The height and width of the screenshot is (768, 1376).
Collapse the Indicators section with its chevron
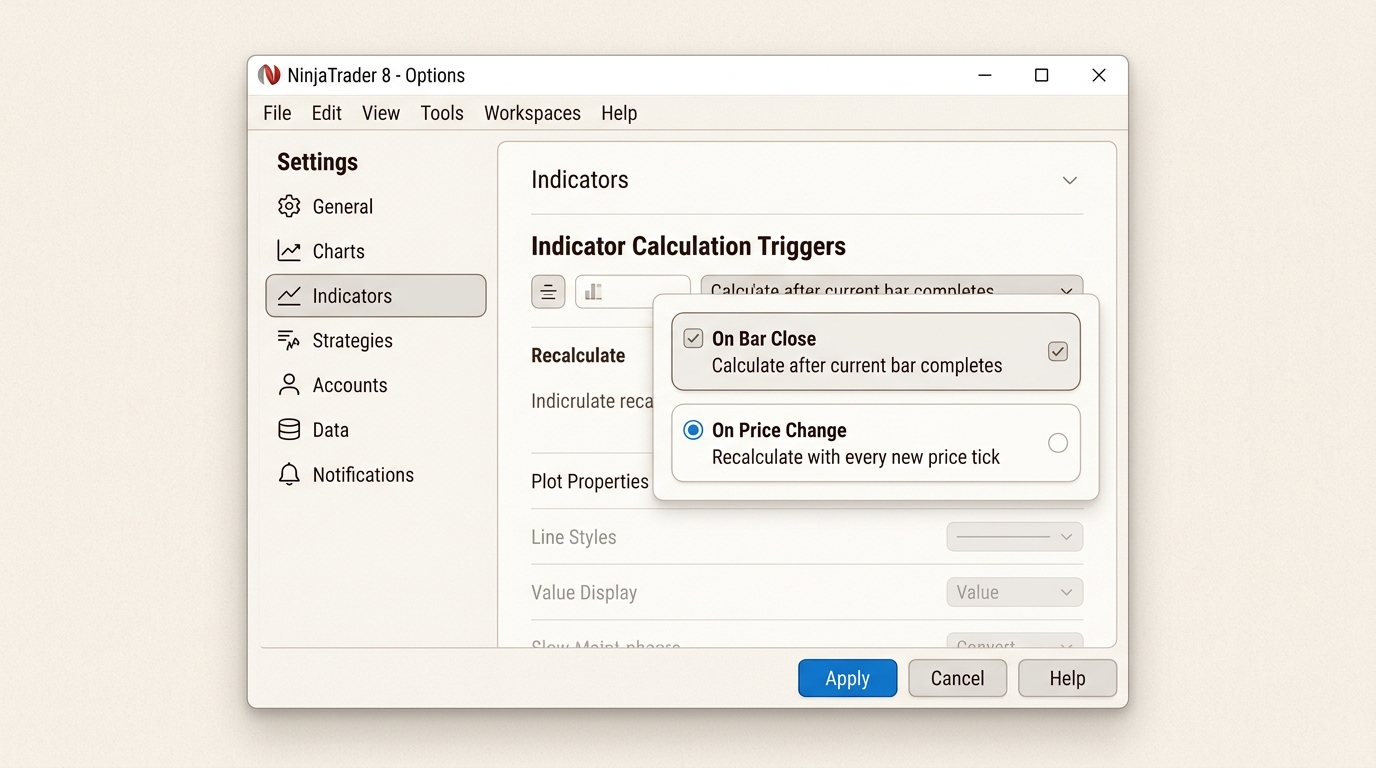point(1070,180)
